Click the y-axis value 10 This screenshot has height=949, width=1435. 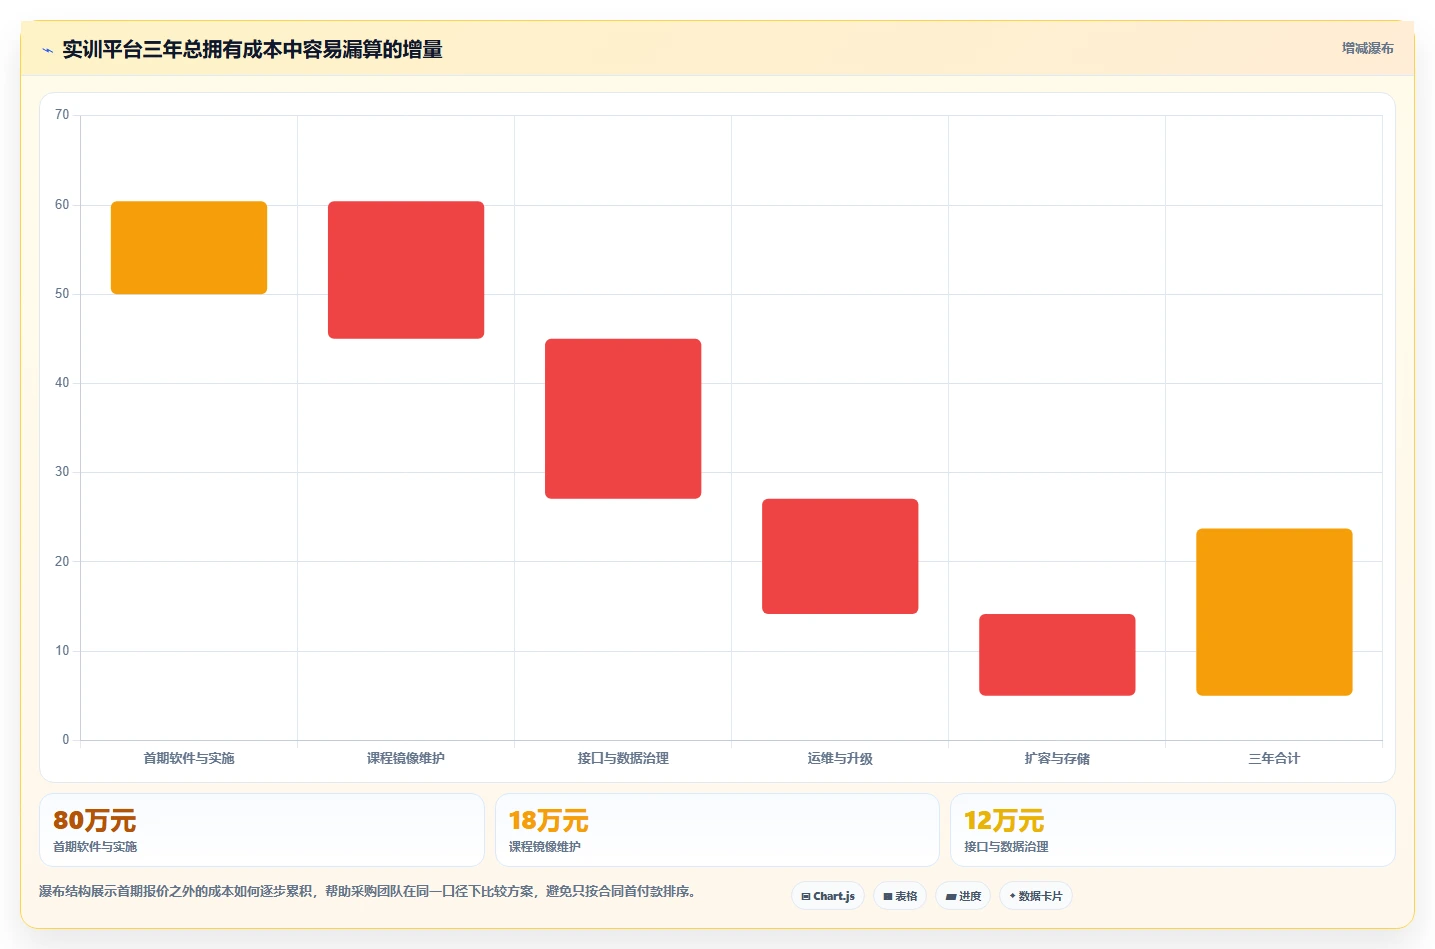[62, 651]
